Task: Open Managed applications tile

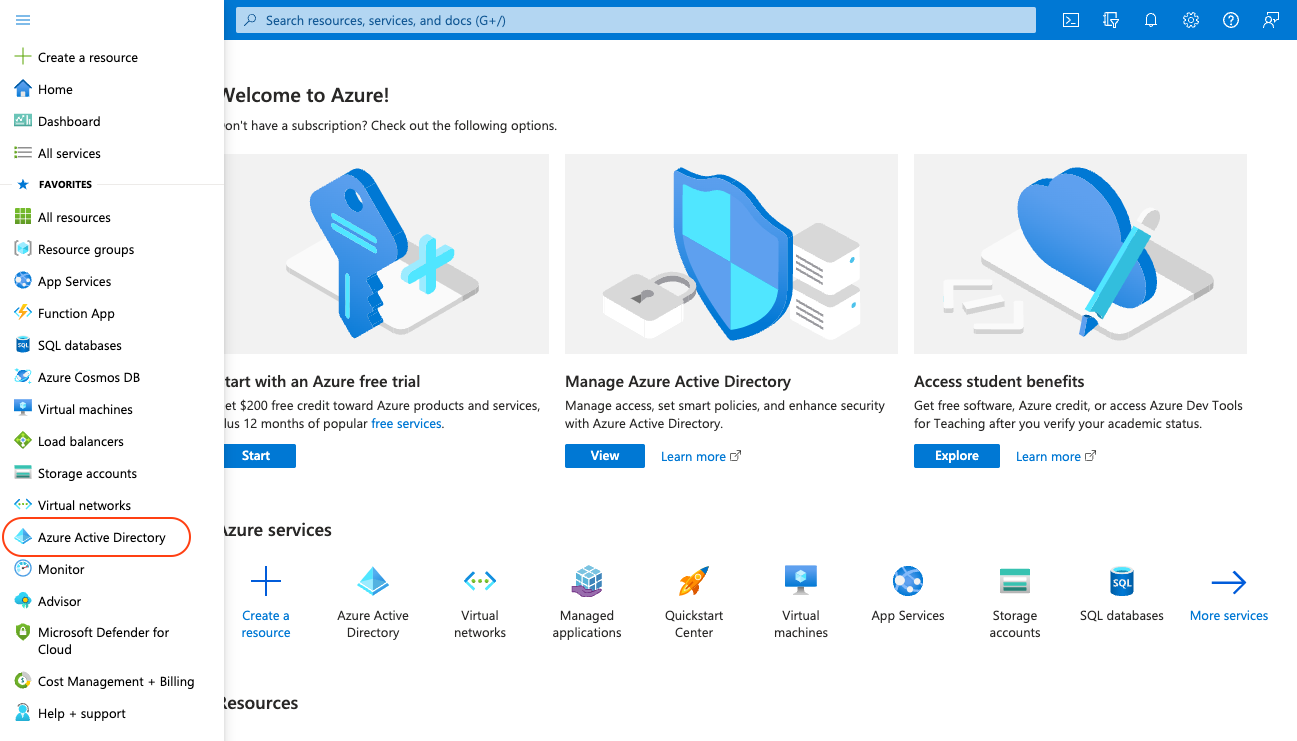Action: (x=587, y=602)
